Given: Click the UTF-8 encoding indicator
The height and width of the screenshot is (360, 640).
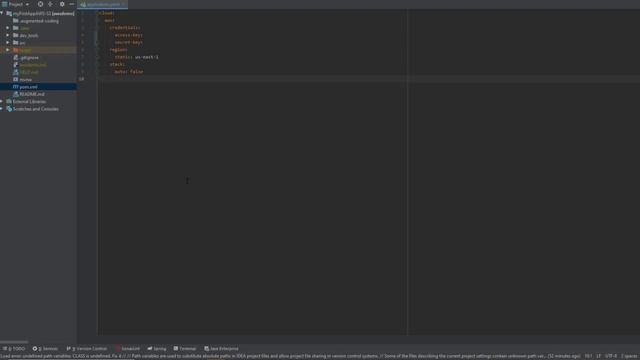Looking at the screenshot, I should click(x=611, y=356).
